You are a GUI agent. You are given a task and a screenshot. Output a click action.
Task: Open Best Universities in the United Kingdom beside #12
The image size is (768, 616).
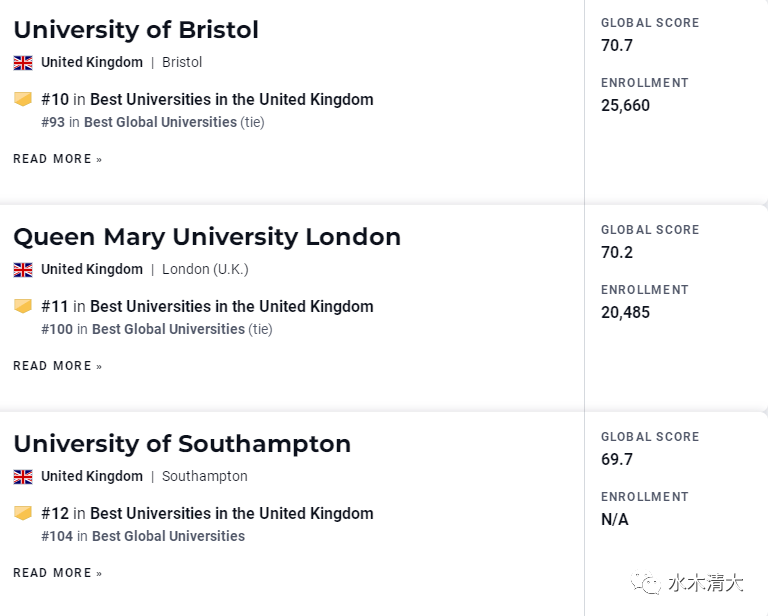[232, 514]
